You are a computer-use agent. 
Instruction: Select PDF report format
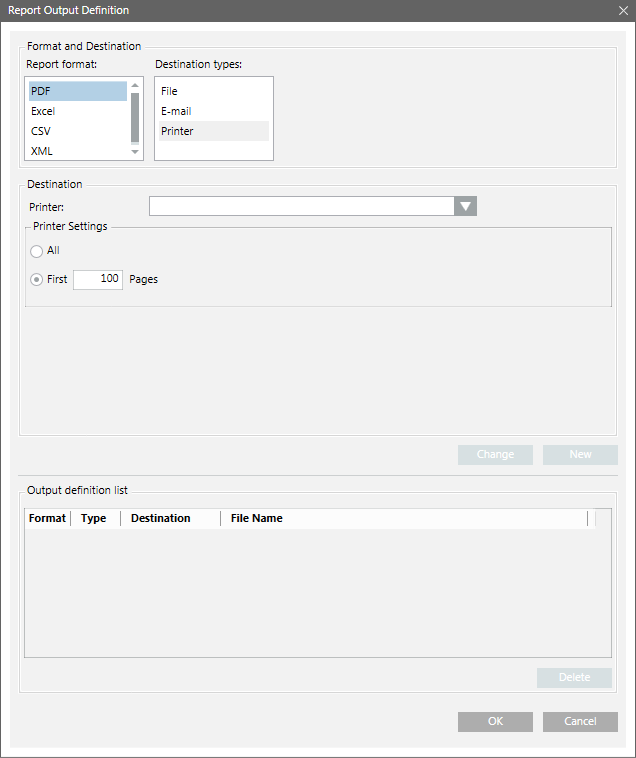click(78, 91)
